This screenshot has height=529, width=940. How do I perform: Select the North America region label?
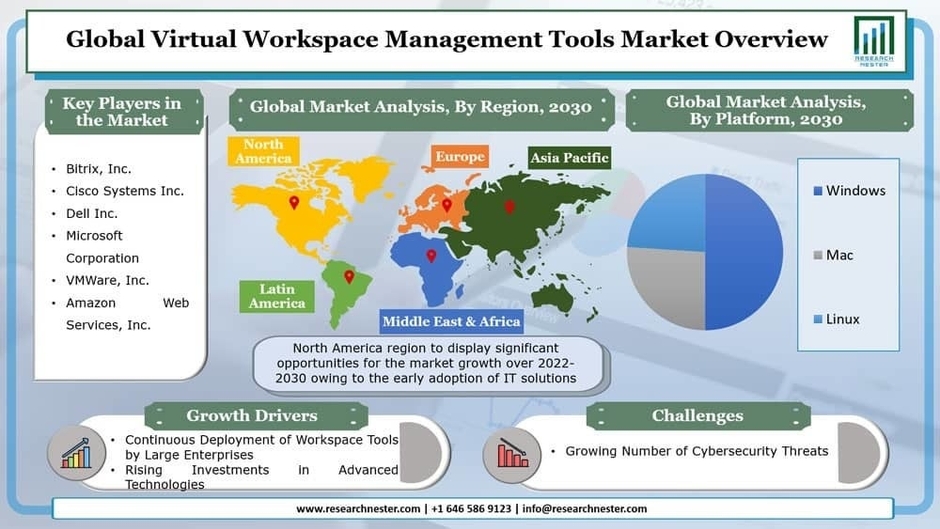pos(263,151)
